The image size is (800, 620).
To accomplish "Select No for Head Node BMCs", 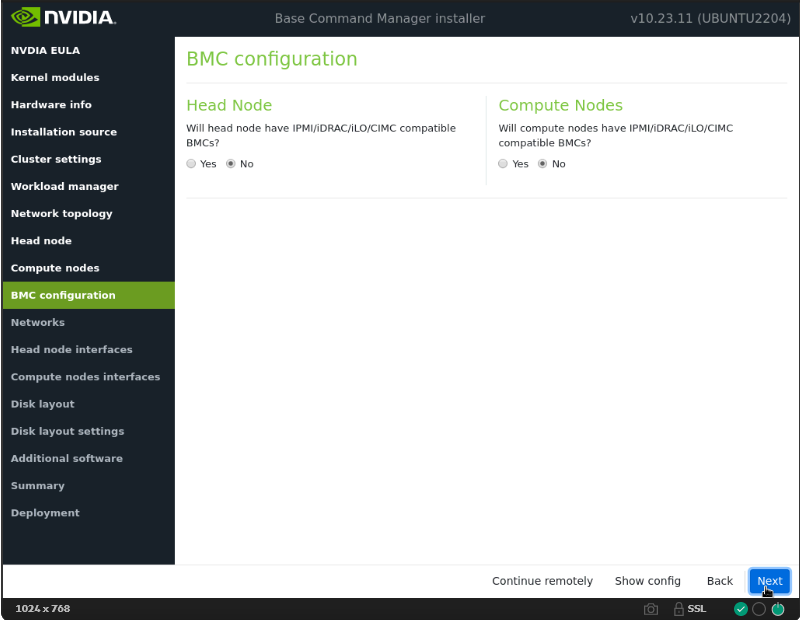I will coord(231,164).
